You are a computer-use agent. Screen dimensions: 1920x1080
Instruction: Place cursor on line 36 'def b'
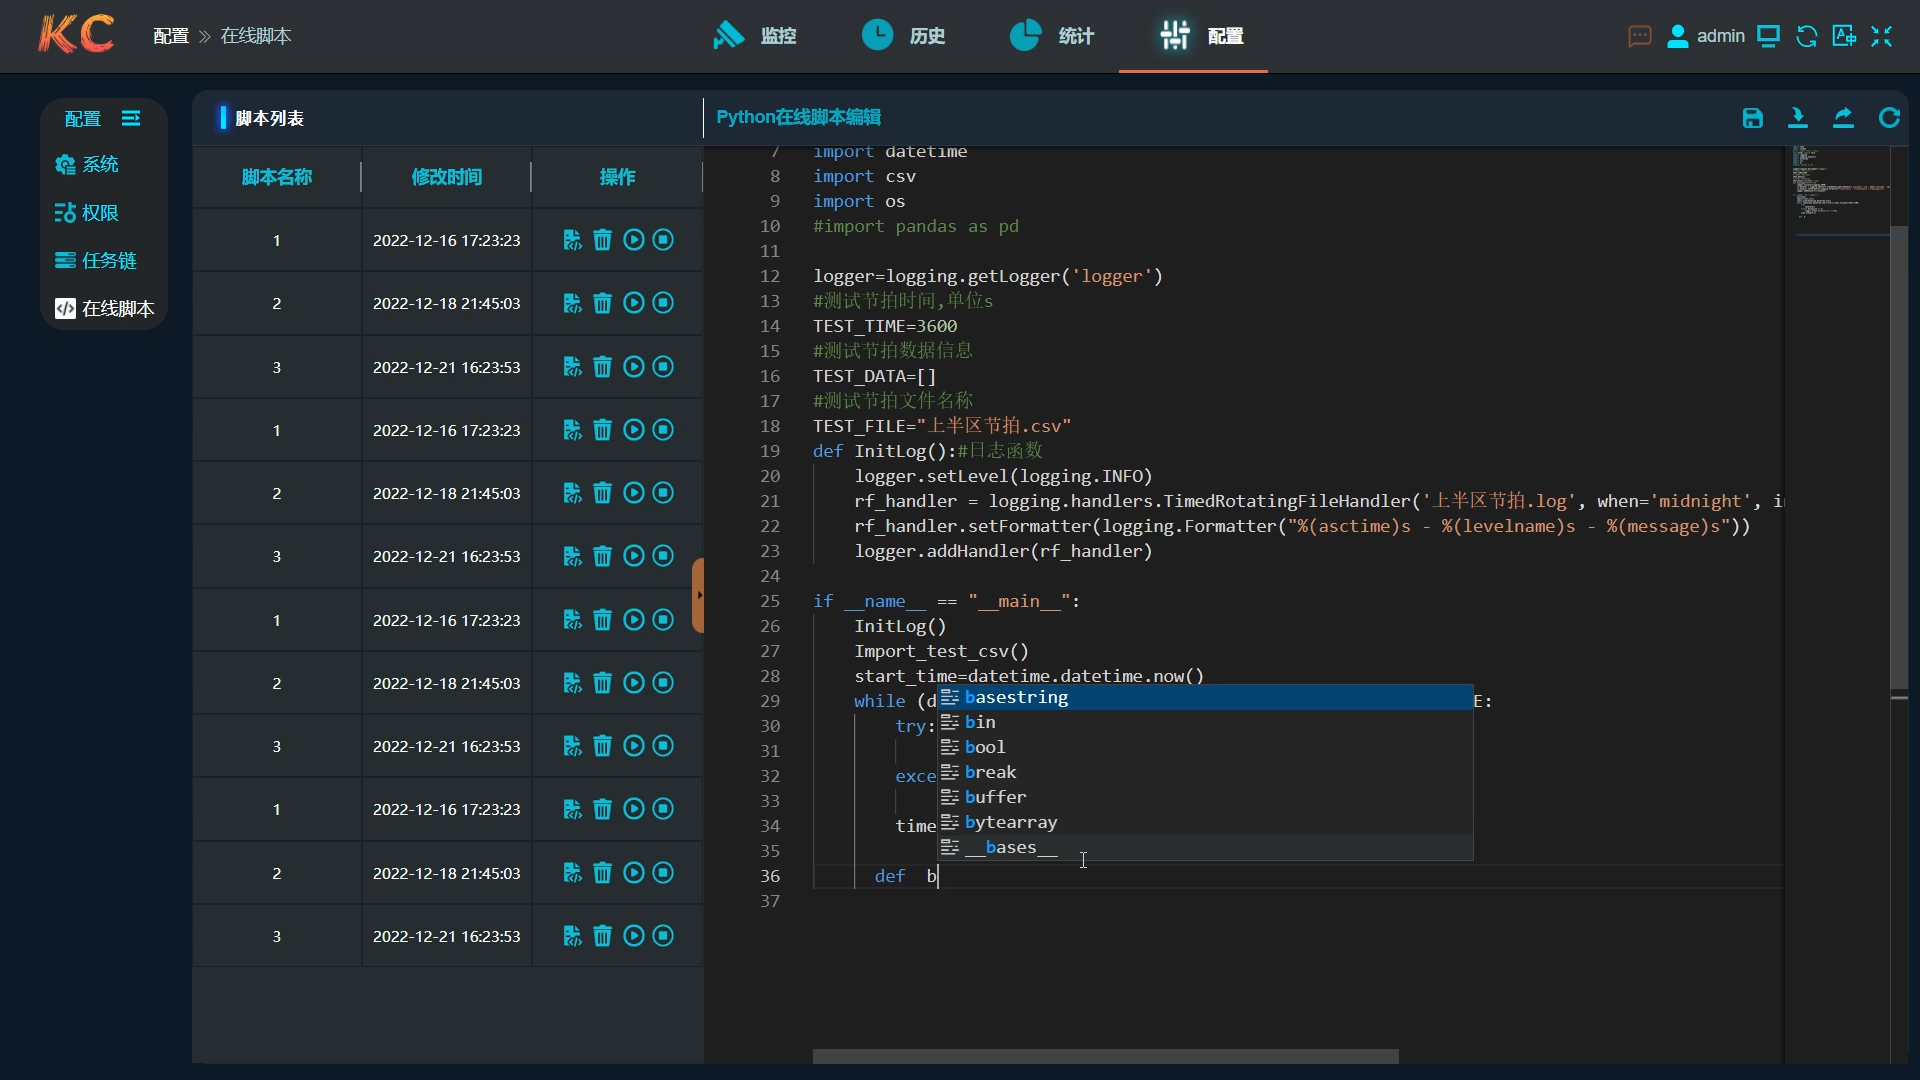(905, 876)
